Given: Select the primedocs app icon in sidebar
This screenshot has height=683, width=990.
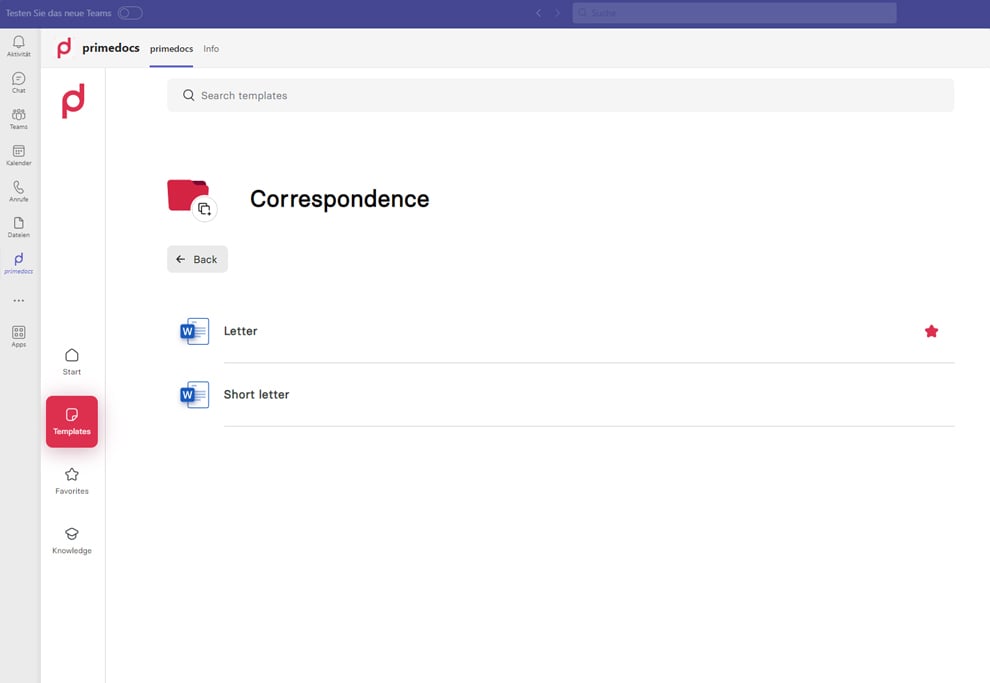Looking at the screenshot, I should click(x=18, y=261).
